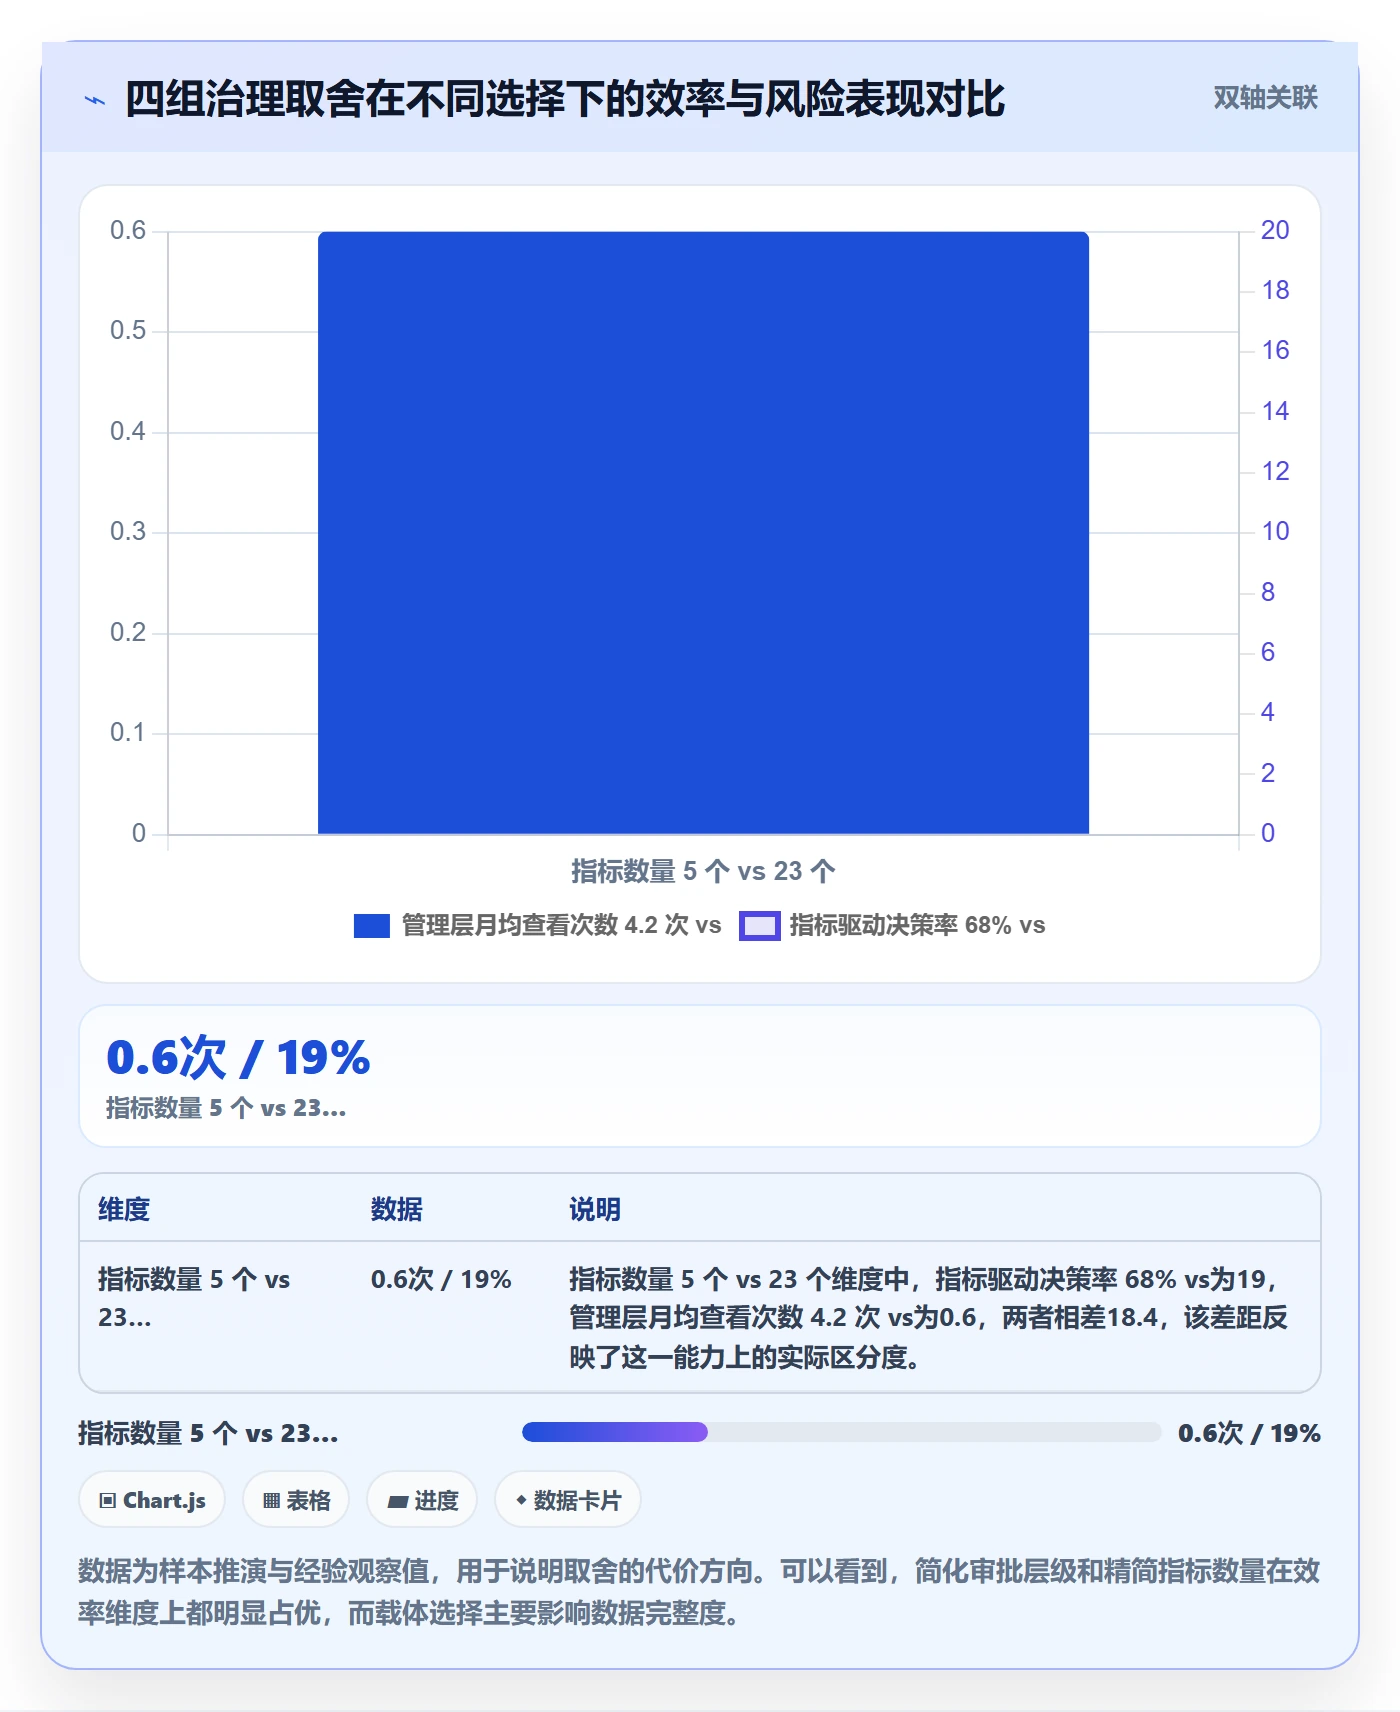1400x1712 pixels.
Task: Click the progress bar for 指标数量
Action: (x=841, y=1432)
